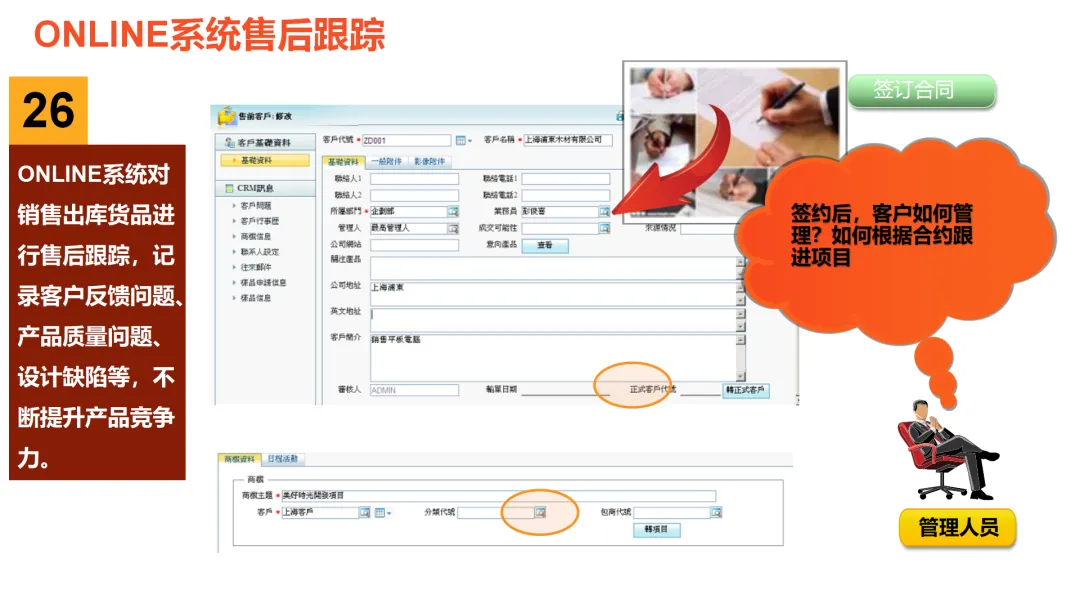Expand 樣品申請信息 tree item
1080x608 pixels.
pos(234,282)
